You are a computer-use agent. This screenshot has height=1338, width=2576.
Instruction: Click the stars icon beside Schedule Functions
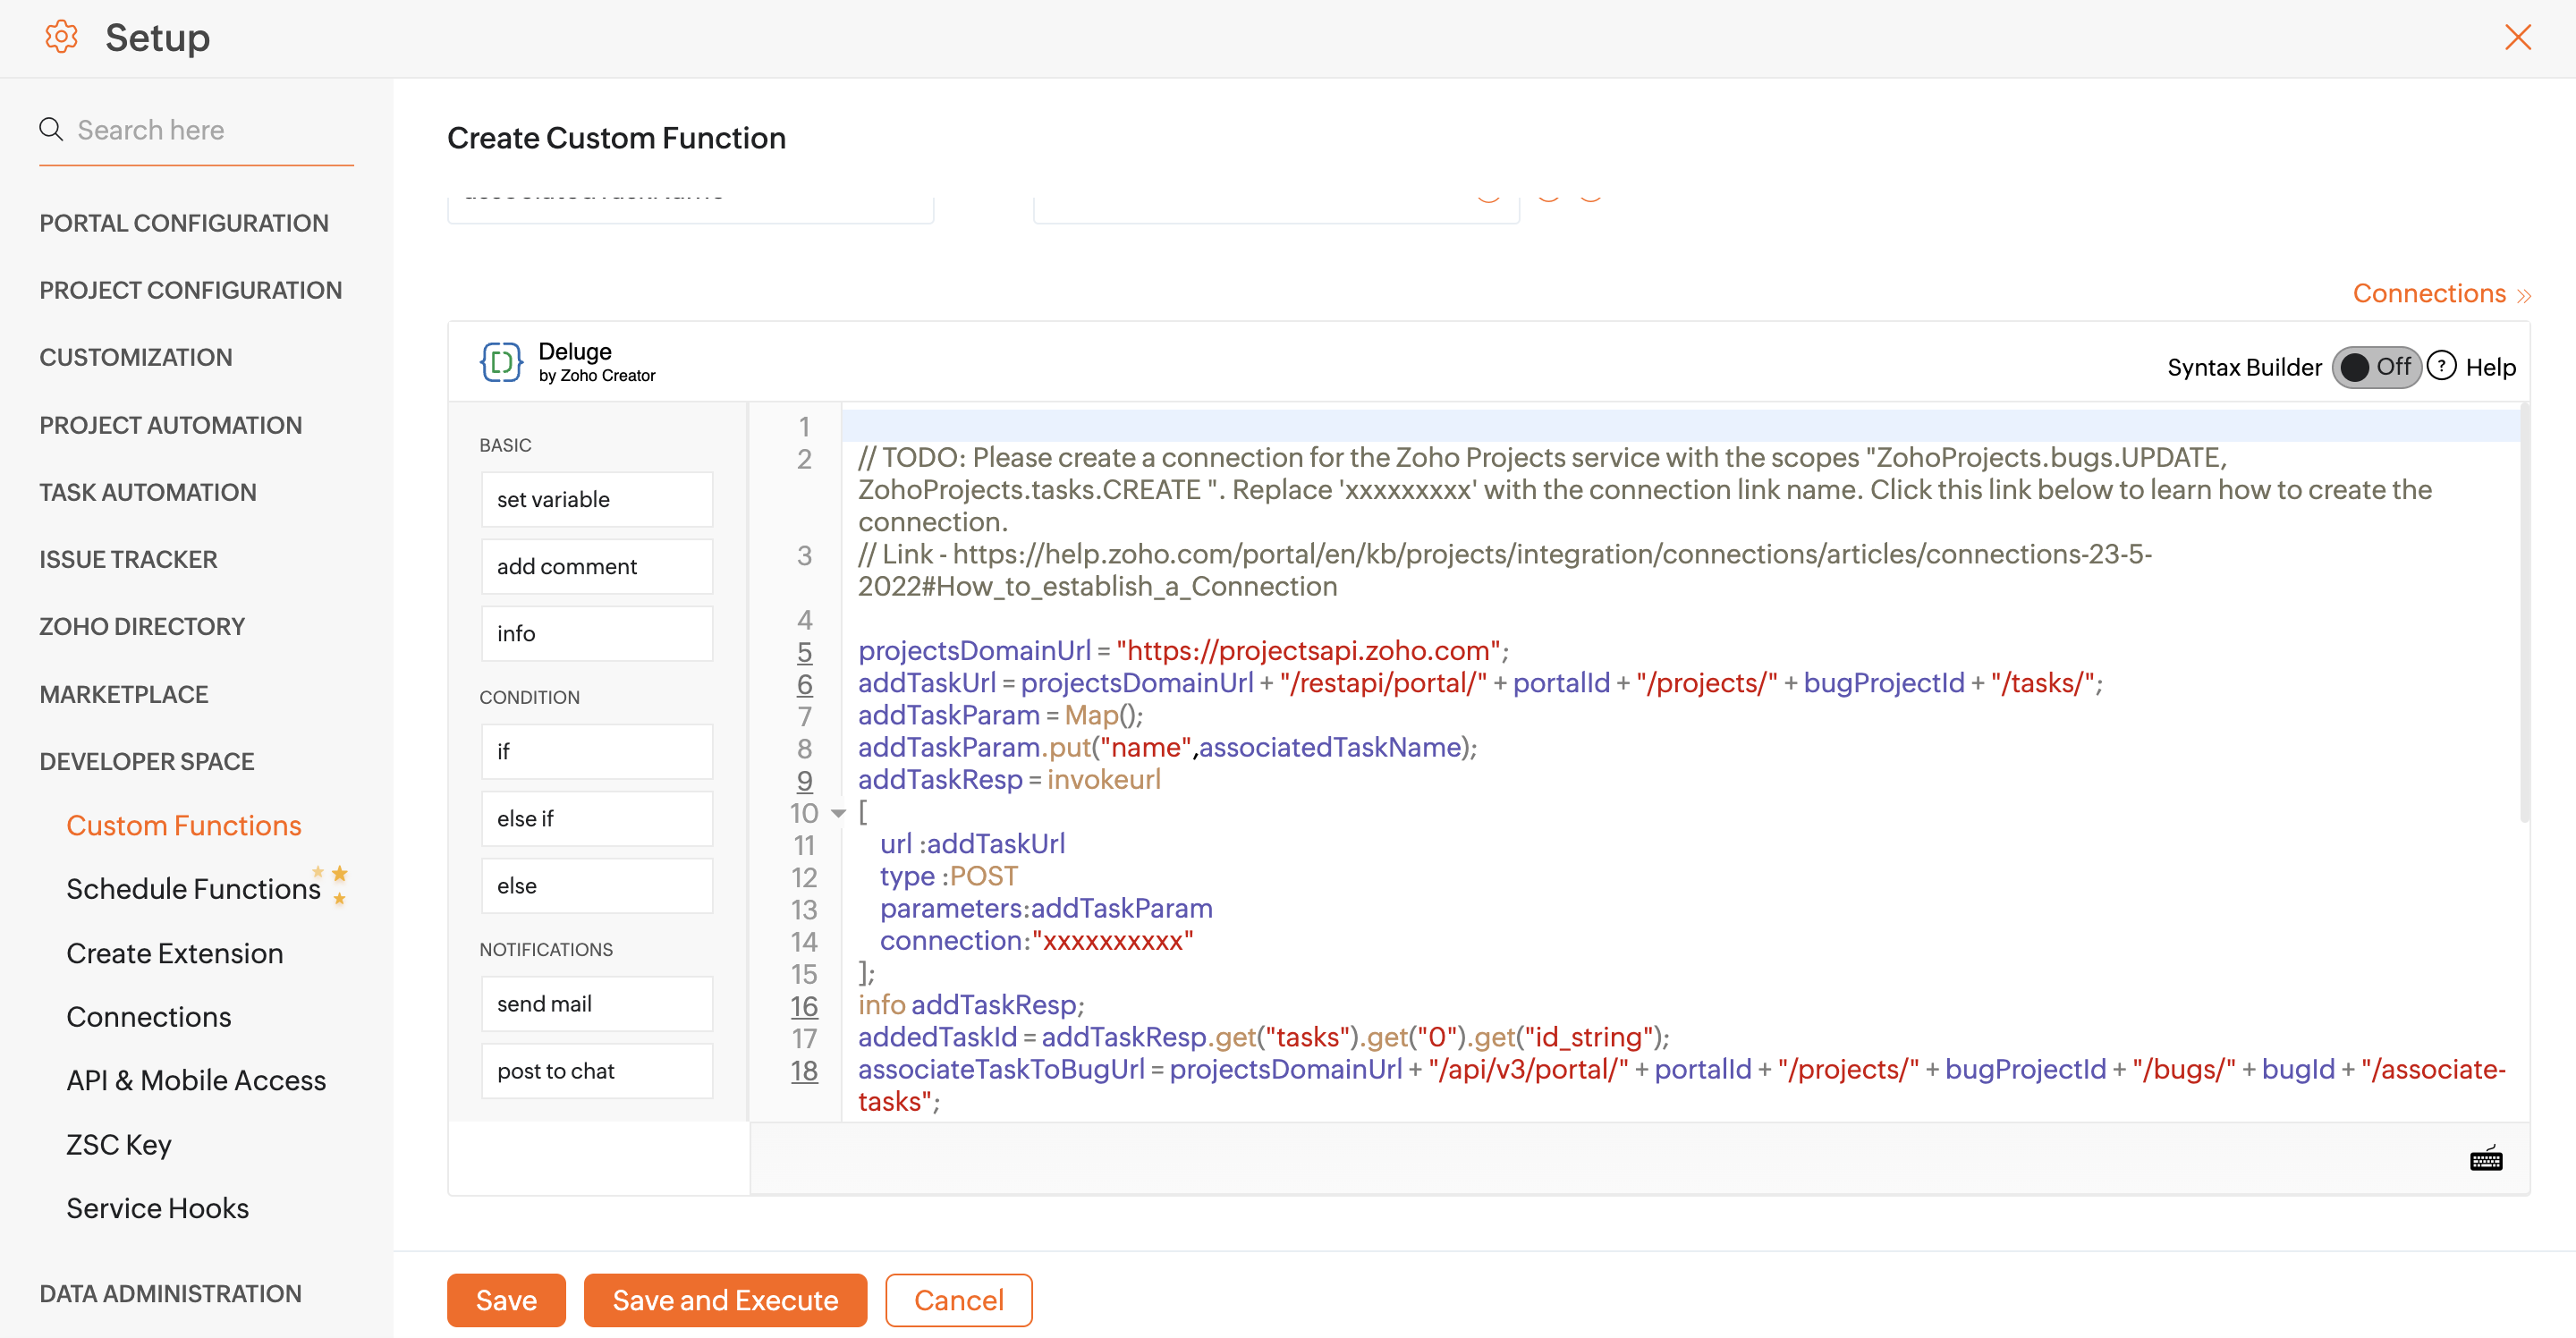332,884
